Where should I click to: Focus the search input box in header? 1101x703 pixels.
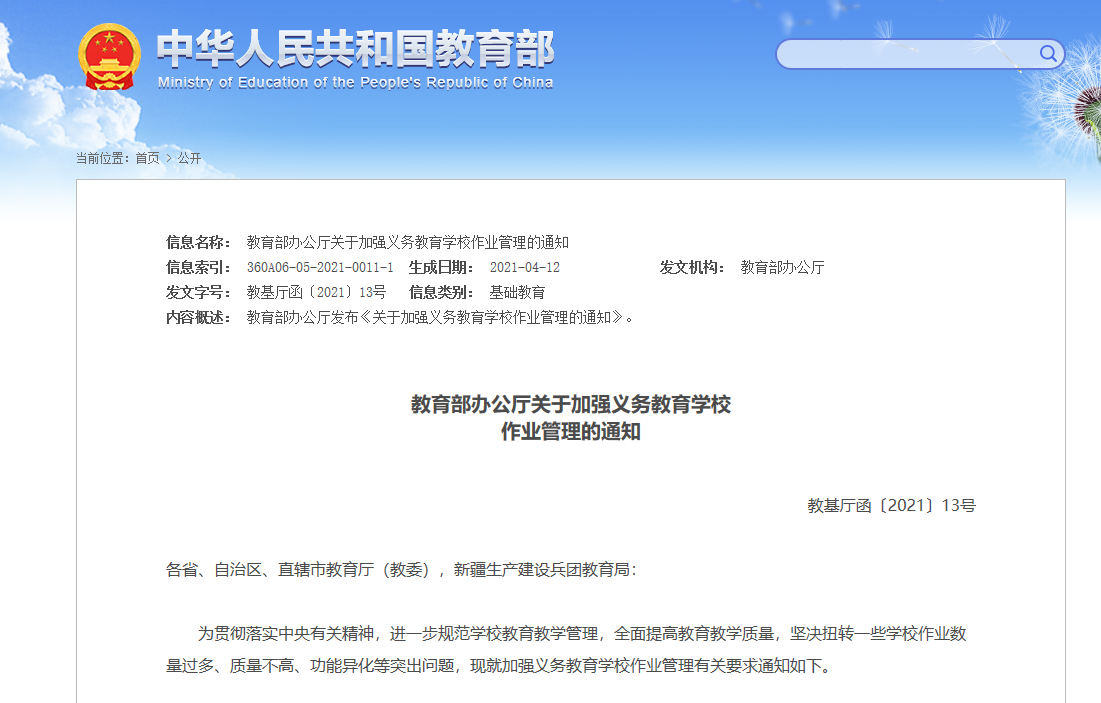[905, 54]
